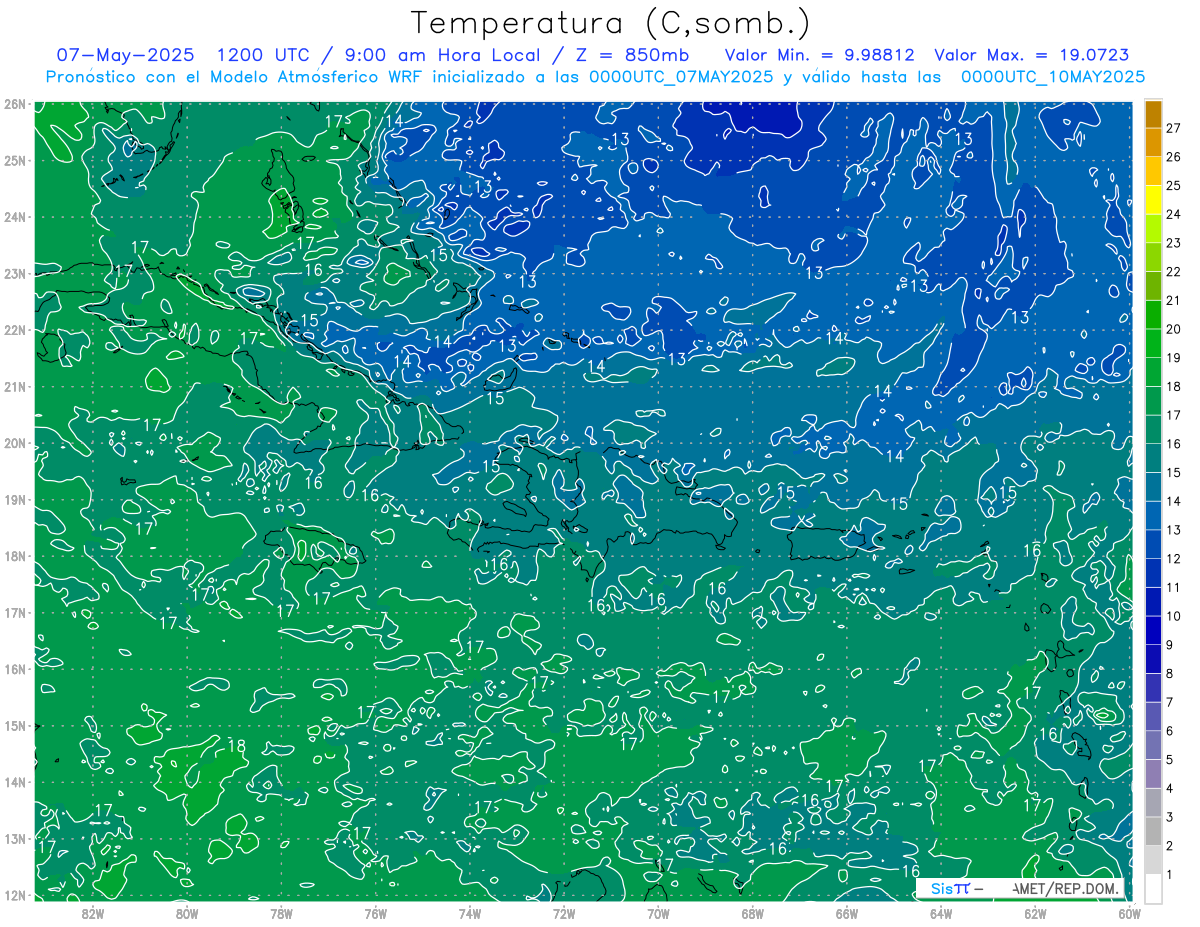Click the colorbar legend label 2
This screenshot has height=927, width=1200.
click(x=1170, y=845)
